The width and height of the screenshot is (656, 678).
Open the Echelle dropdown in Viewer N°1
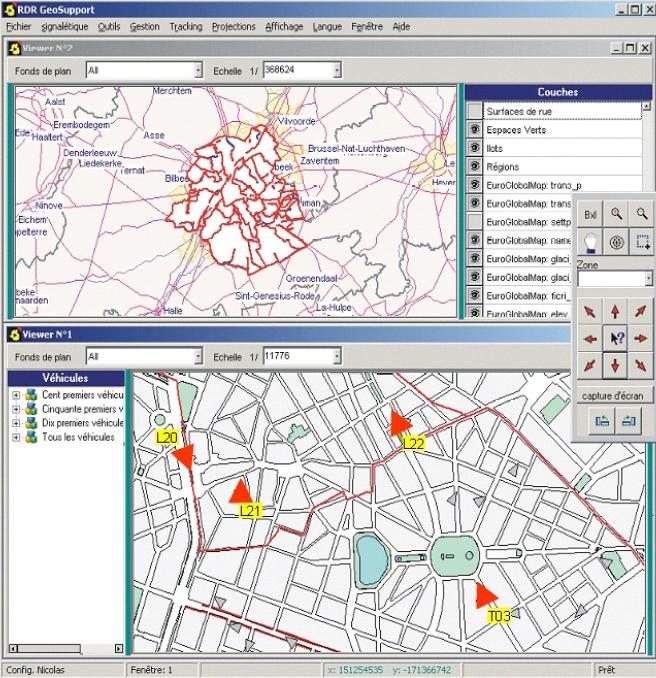(337, 356)
